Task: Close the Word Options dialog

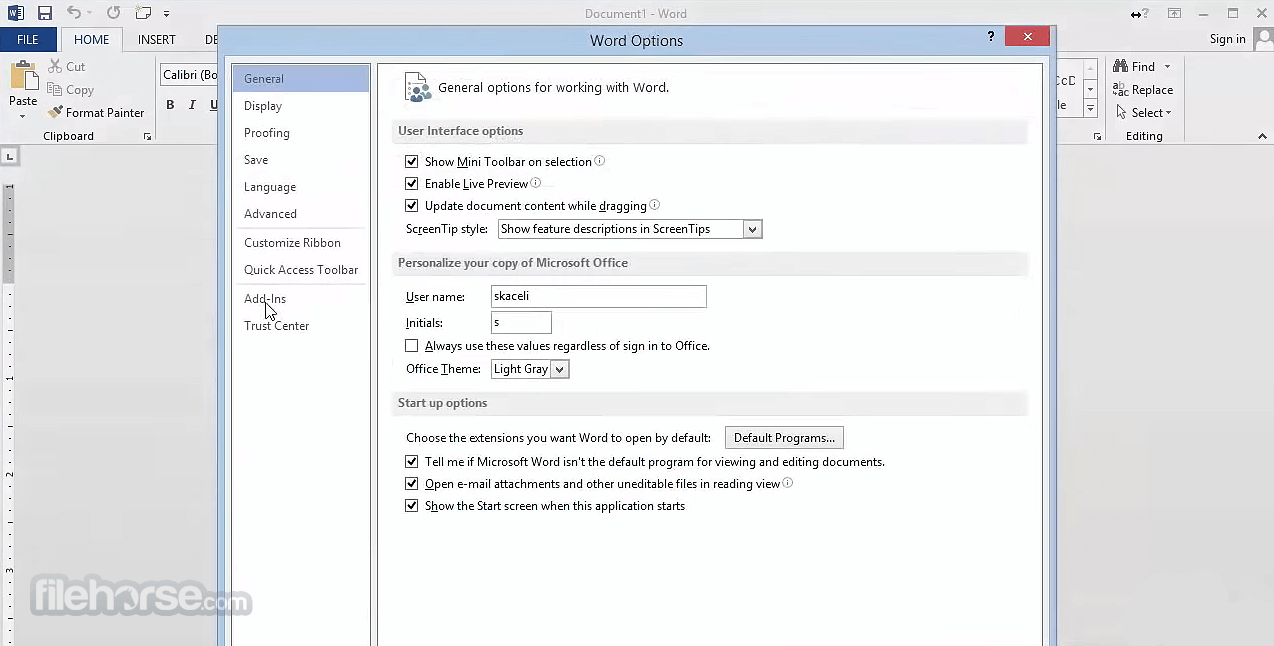Action: 1027,37
